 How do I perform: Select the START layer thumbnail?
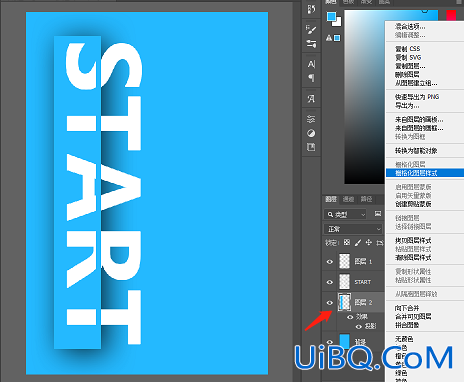tap(344, 282)
